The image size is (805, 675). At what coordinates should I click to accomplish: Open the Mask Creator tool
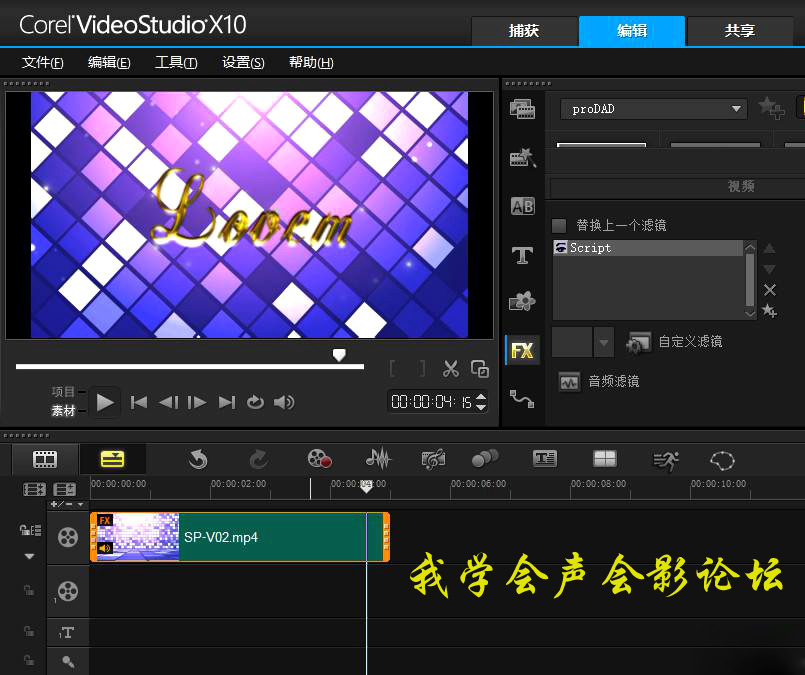[722, 460]
